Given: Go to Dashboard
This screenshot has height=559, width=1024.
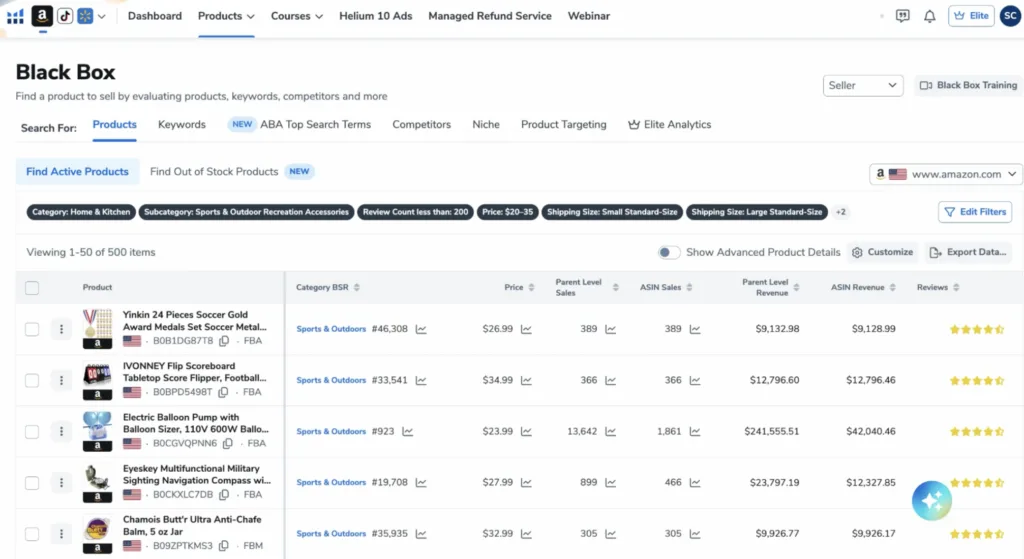Looking at the screenshot, I should tap(155, 16).
